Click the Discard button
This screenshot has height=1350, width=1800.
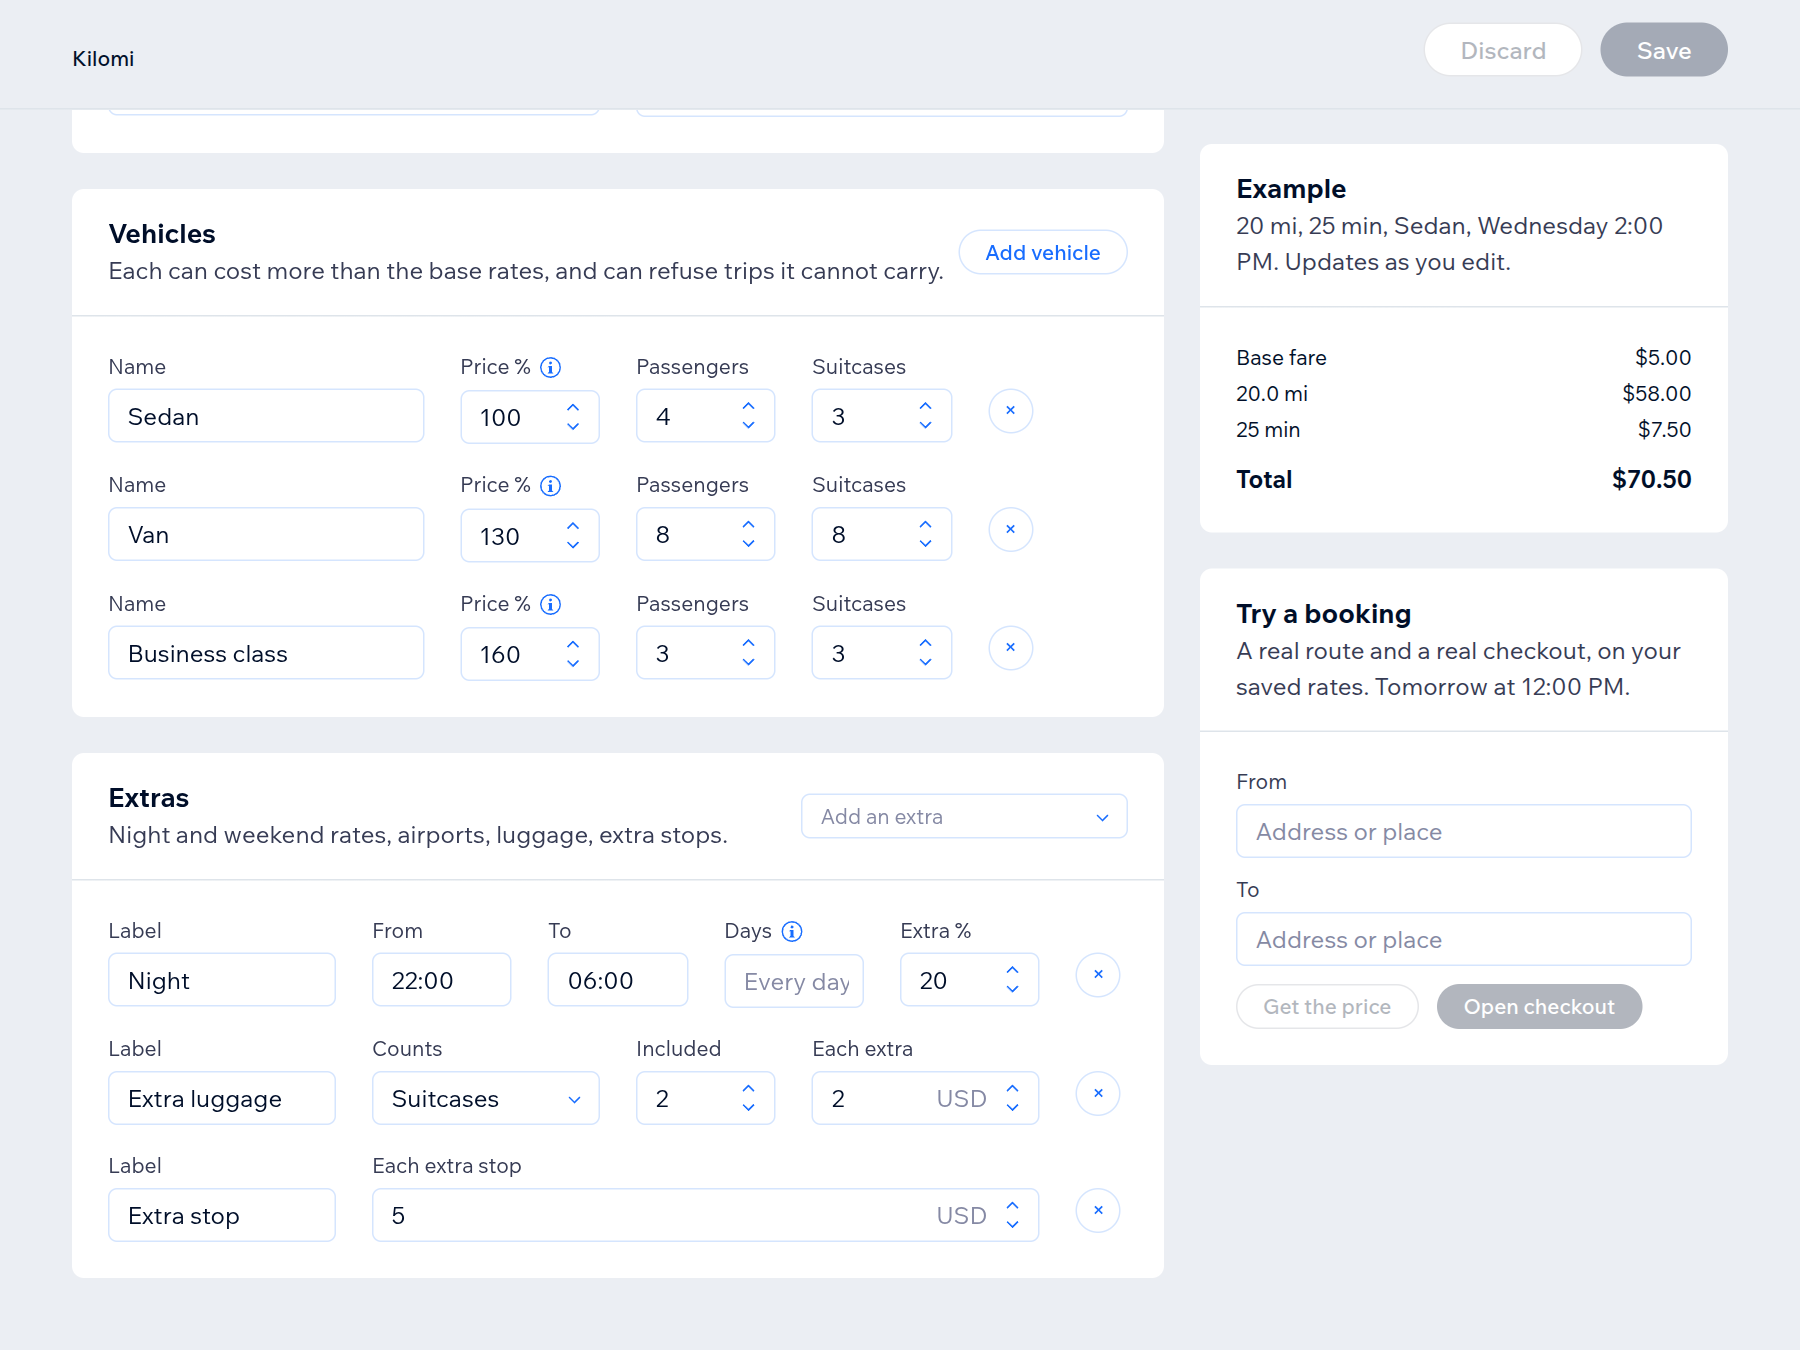1503,50
